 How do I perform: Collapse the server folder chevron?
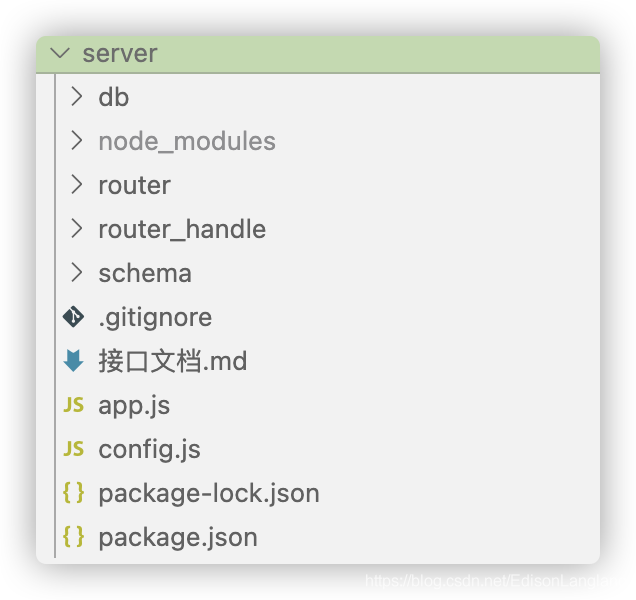(x=60, y=54)
